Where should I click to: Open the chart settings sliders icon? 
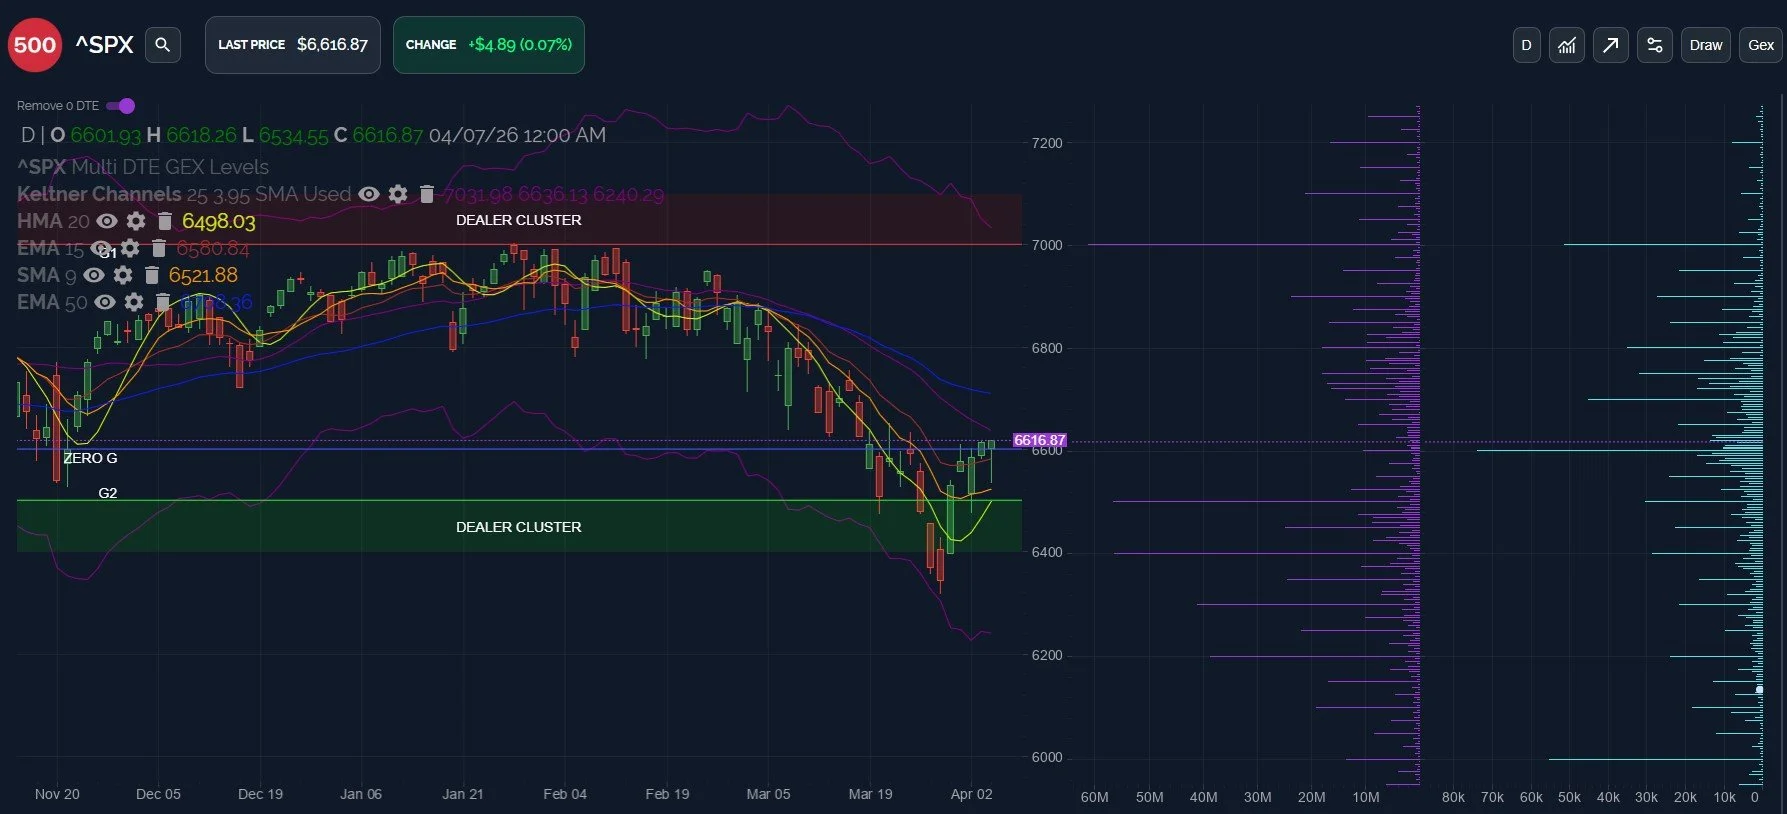pyautogui.click(x=1655, y=45)
